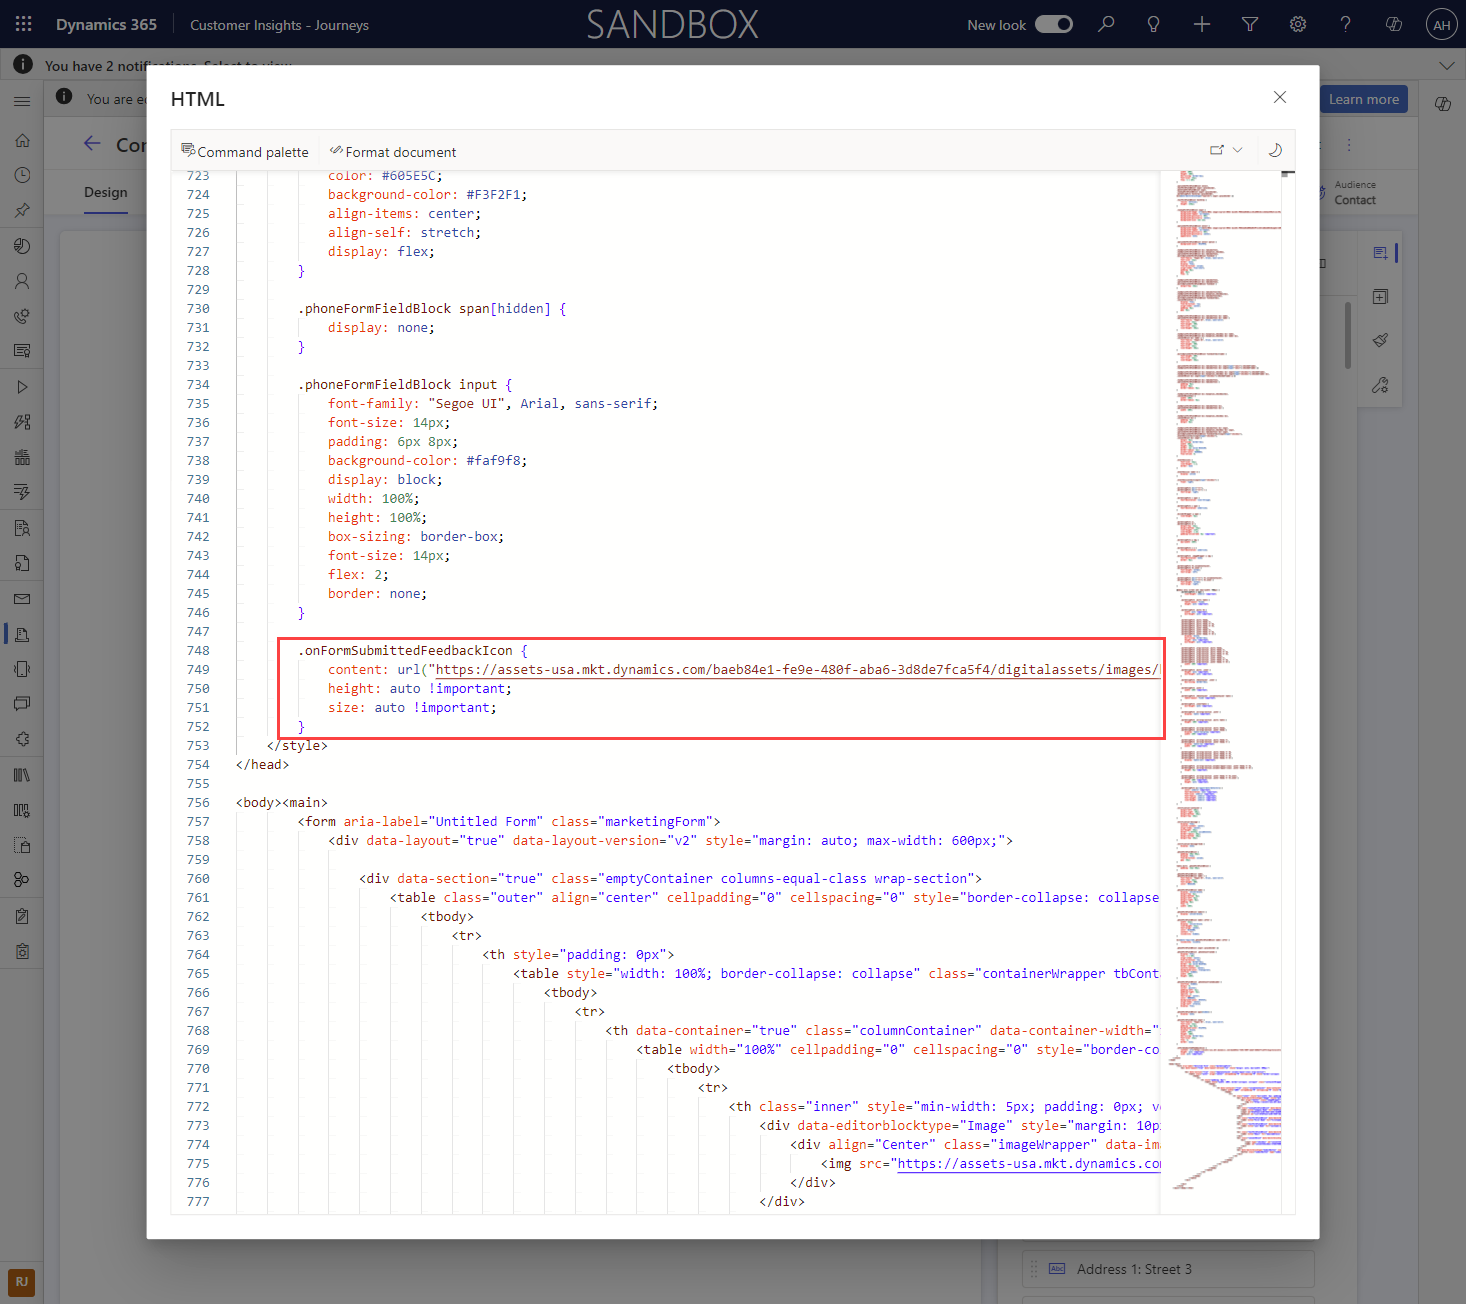Viewport: 1466px width, 1304px height.
Task: Enable dark mode with the moon icon
Action: [1275, 149]
